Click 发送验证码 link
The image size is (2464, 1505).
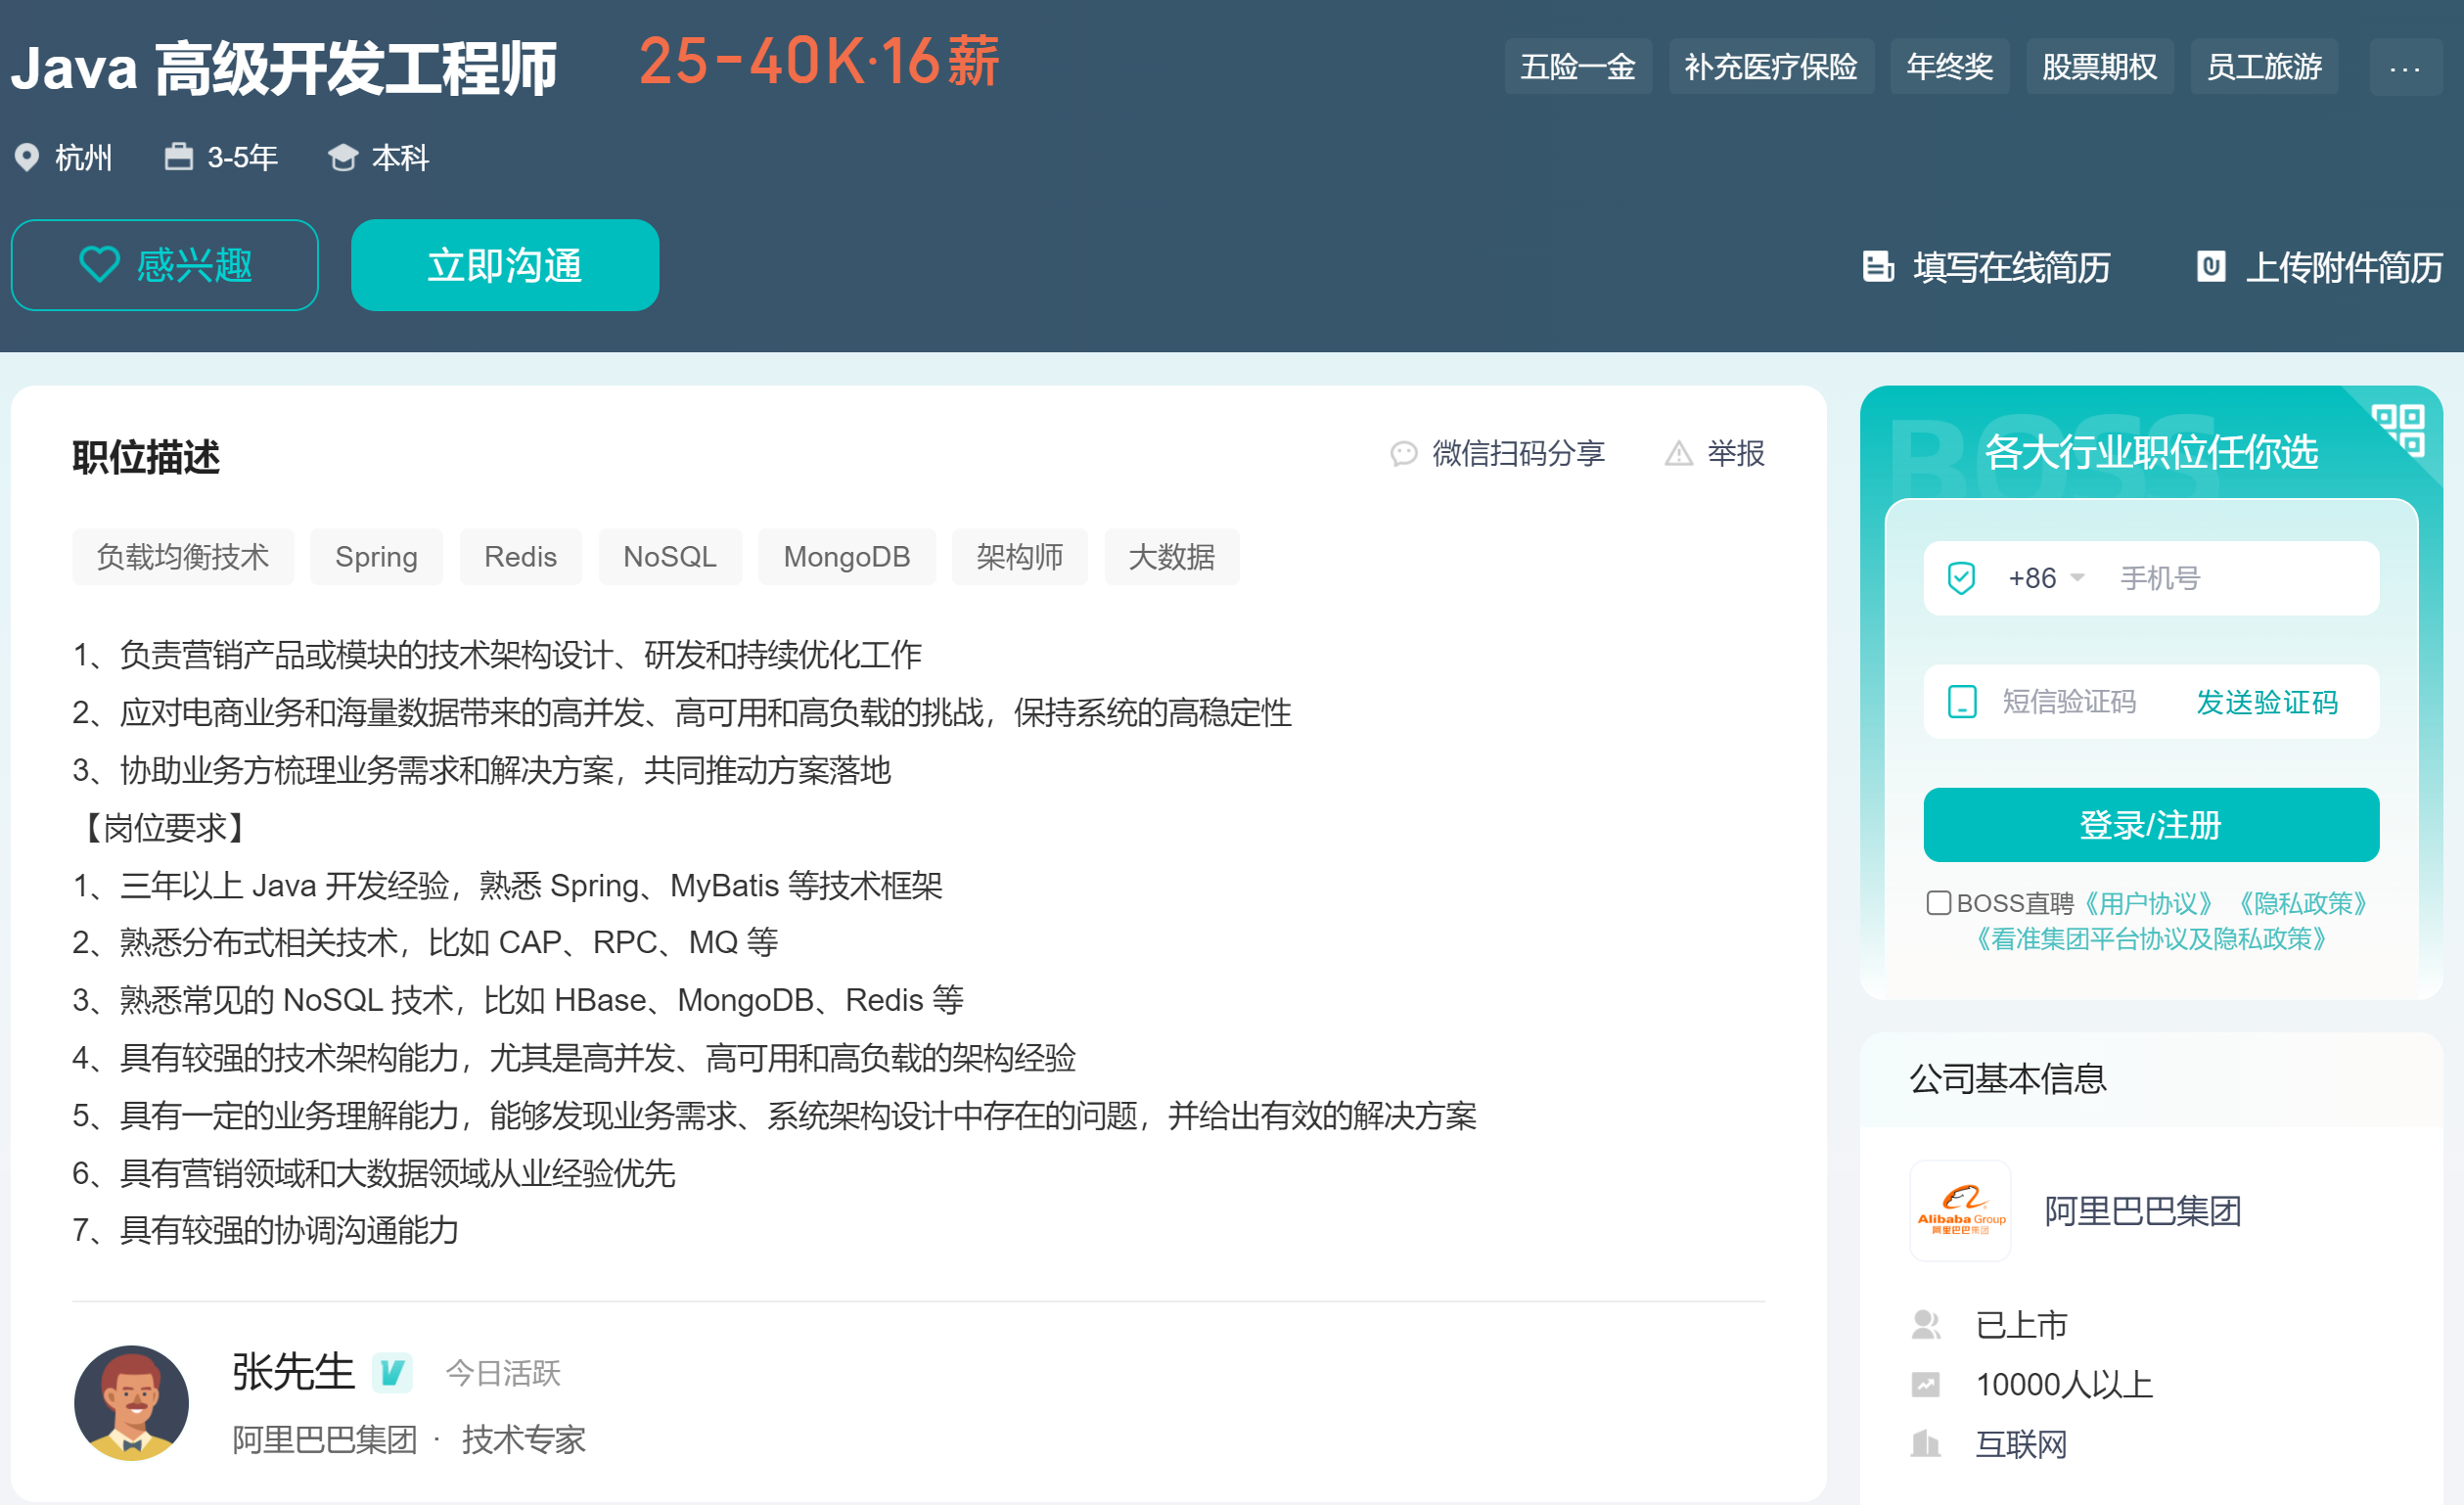(x=2266, y=702)
